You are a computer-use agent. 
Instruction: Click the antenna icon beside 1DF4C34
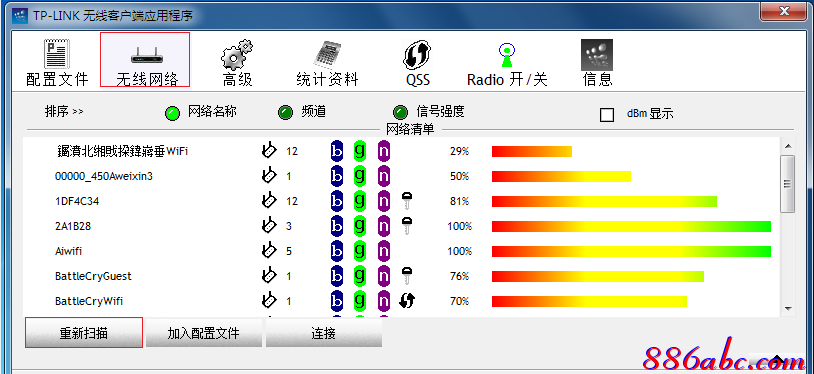268,199
